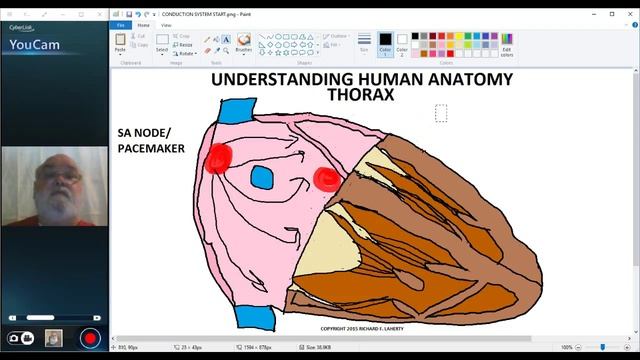Click the YouCam scroll bar handle
Image resolution: width=640 pixels, height=360 pixels.
[x=40, y=318]
